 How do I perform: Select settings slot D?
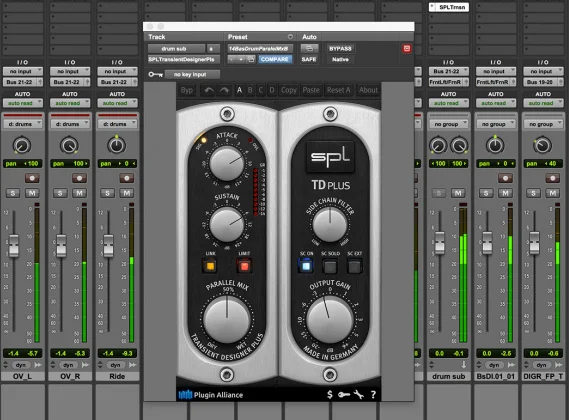pyautogui.click(x=271, y=90)
